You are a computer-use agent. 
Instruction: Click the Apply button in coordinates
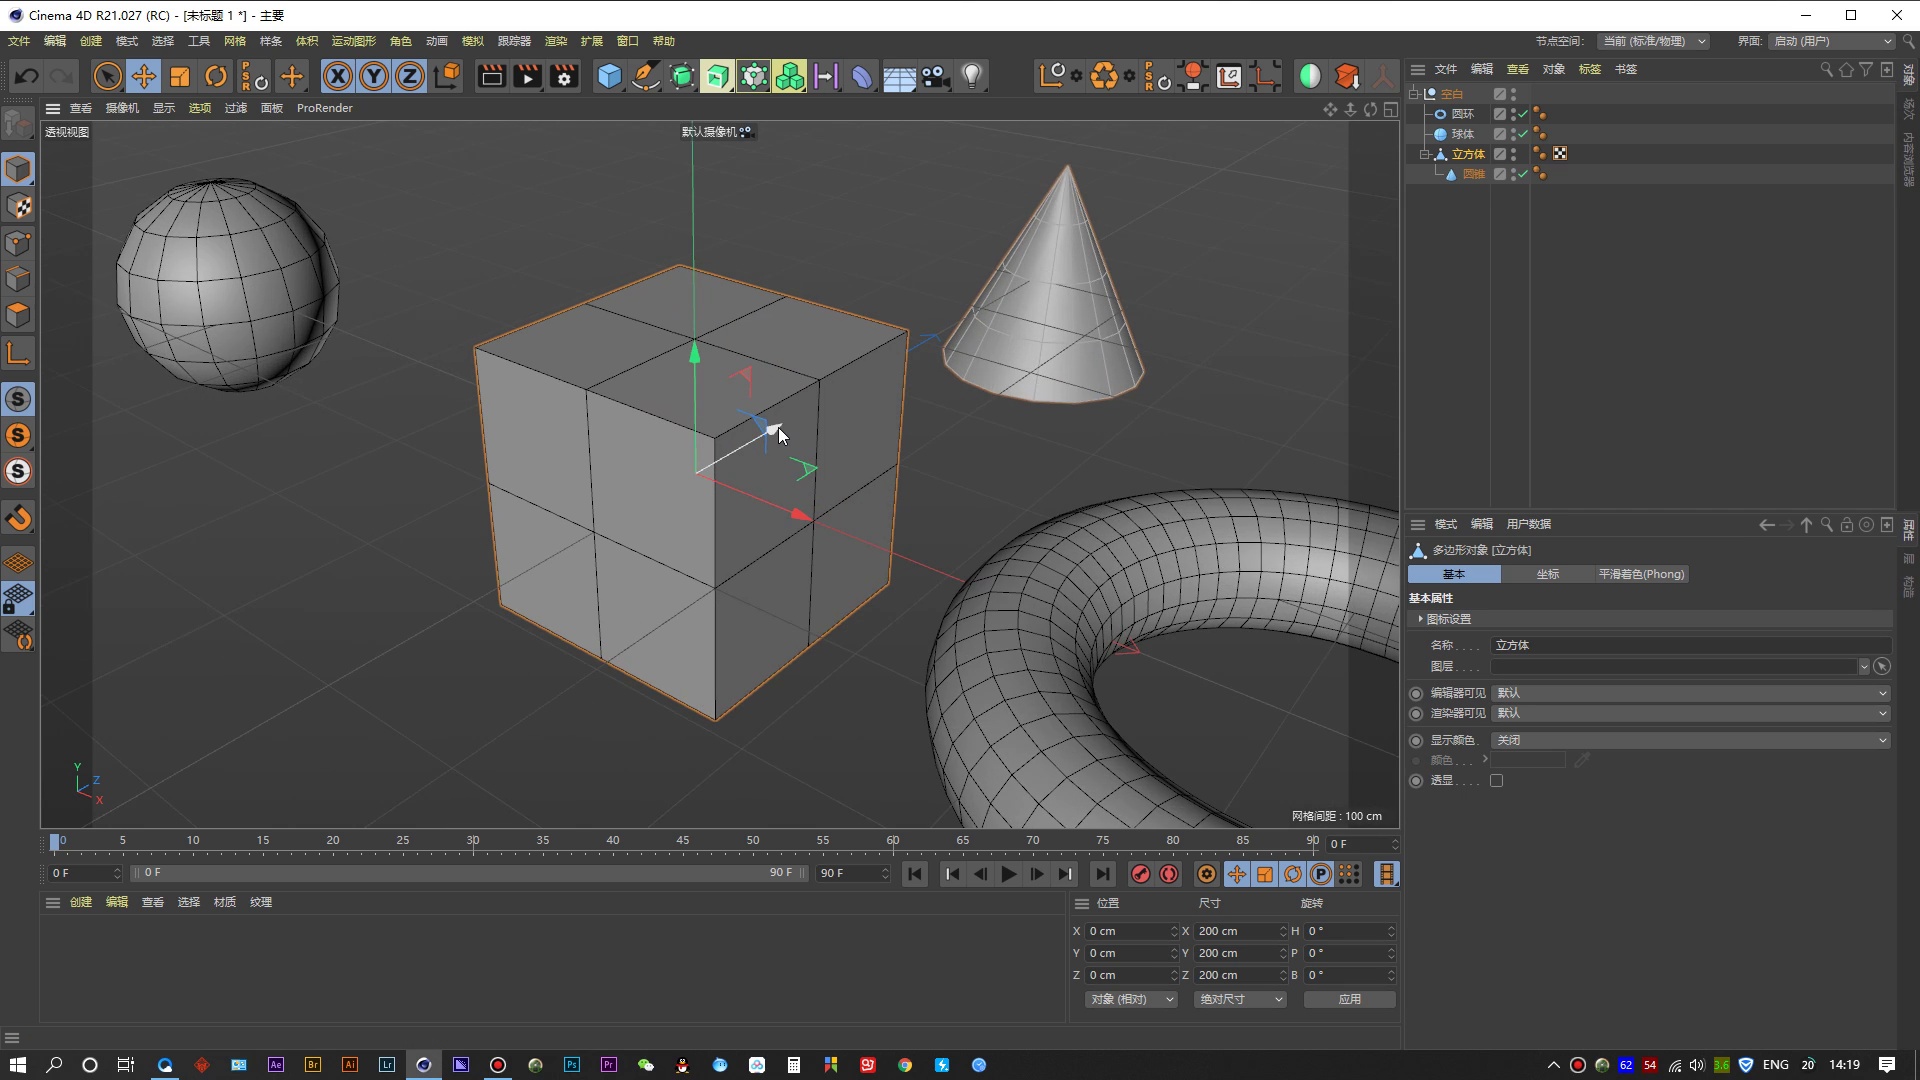[1349, 999]
